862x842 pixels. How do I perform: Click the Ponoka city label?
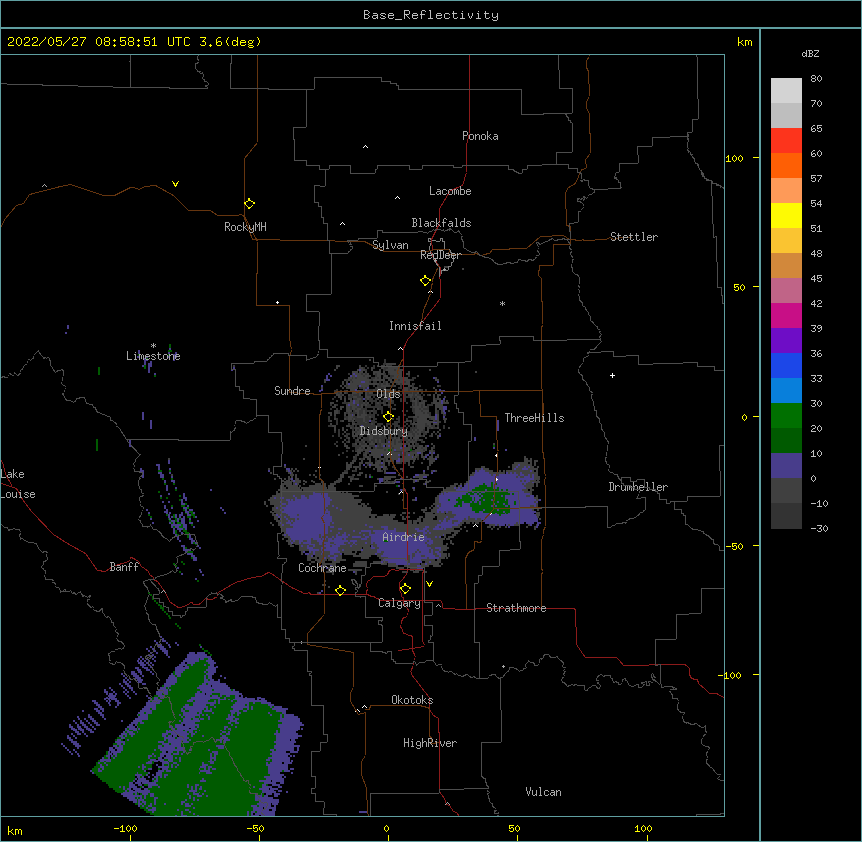click(480, 136)
